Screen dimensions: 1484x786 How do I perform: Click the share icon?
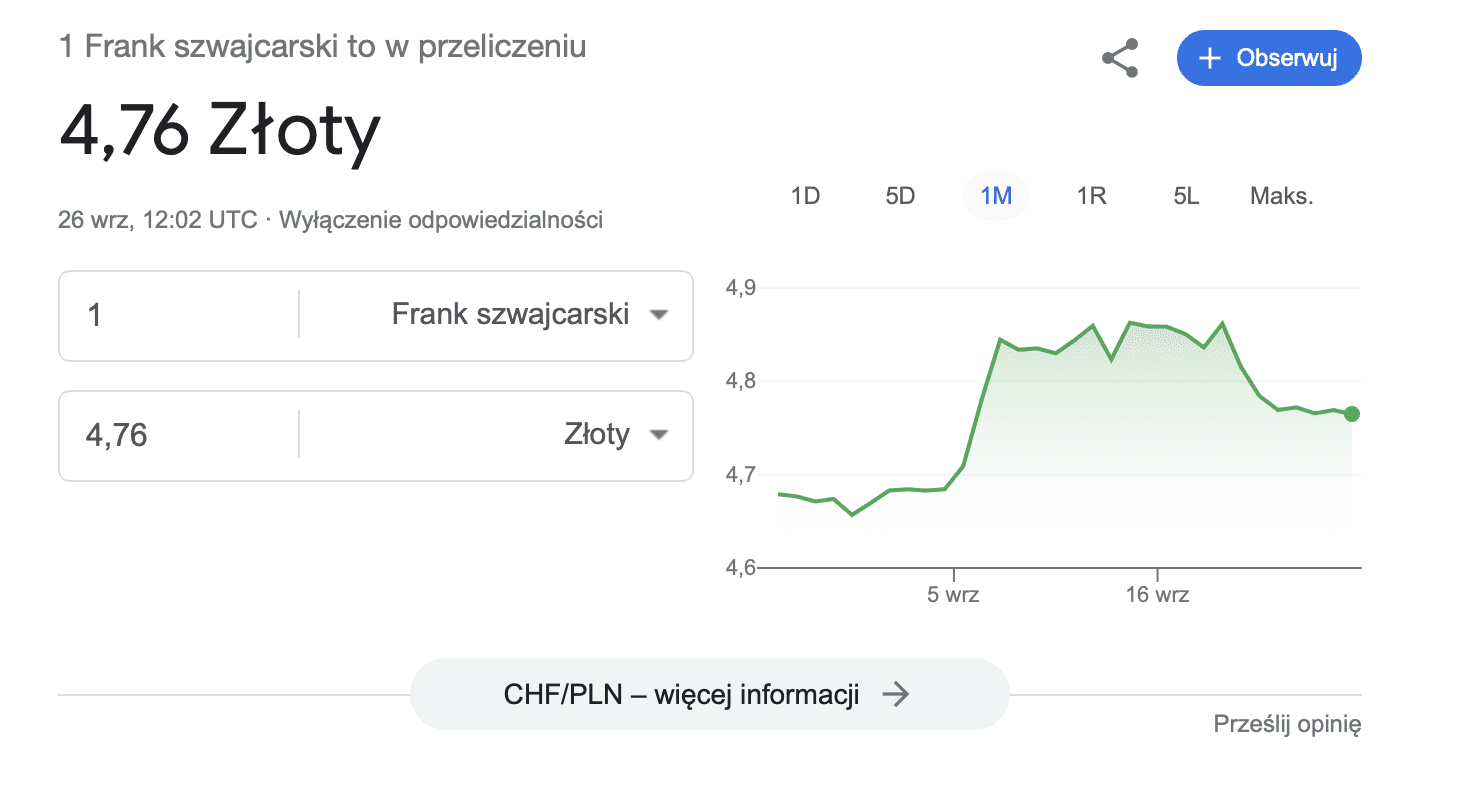click(x=1120, y=58)
